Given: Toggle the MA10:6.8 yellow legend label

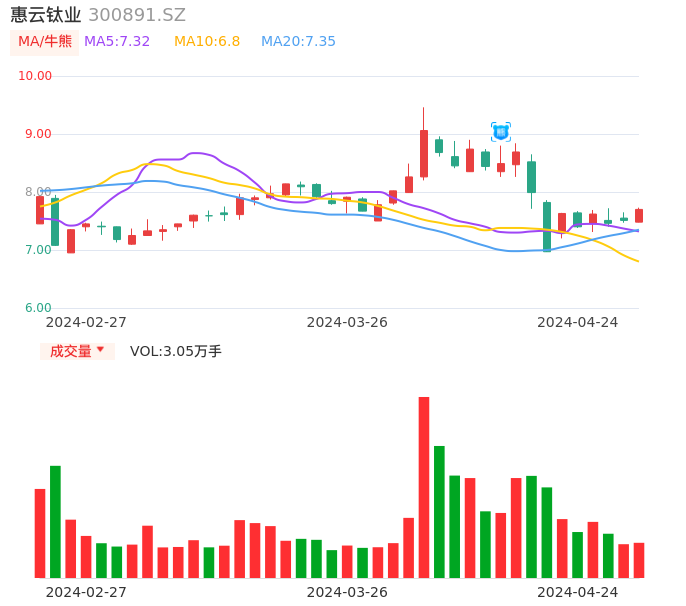Looking at the screenshot, I should point(207,41).
